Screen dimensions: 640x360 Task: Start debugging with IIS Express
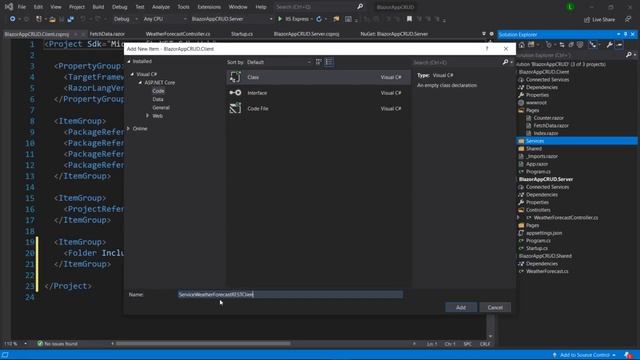pos(293,19)
